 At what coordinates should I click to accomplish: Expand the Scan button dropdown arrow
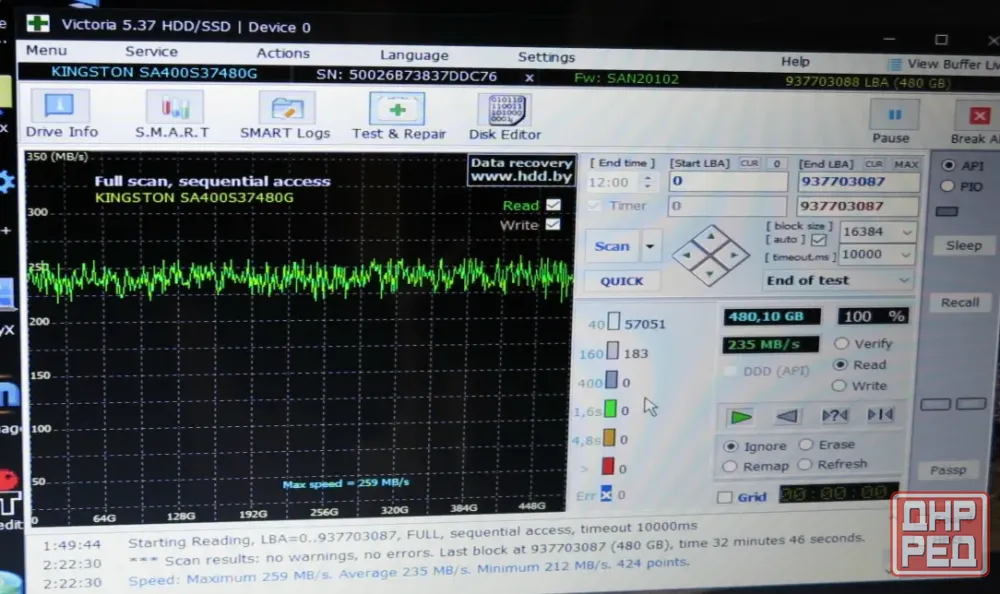(x=650, y=246)
